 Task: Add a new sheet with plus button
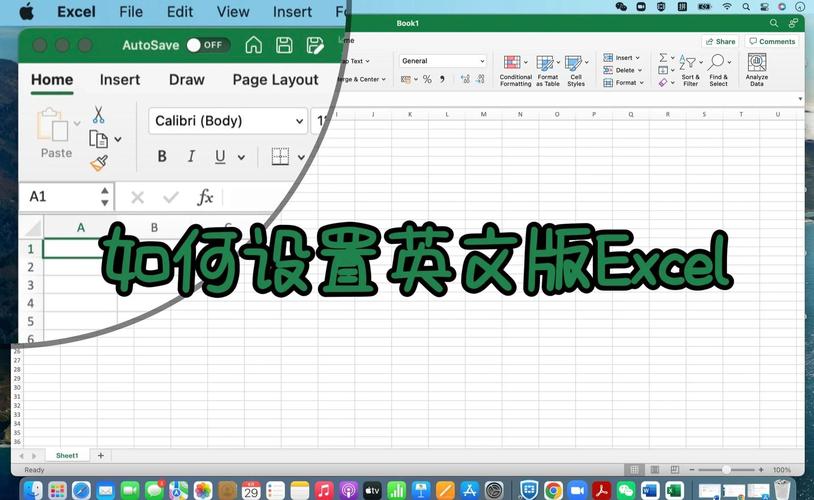coord(101,455)
